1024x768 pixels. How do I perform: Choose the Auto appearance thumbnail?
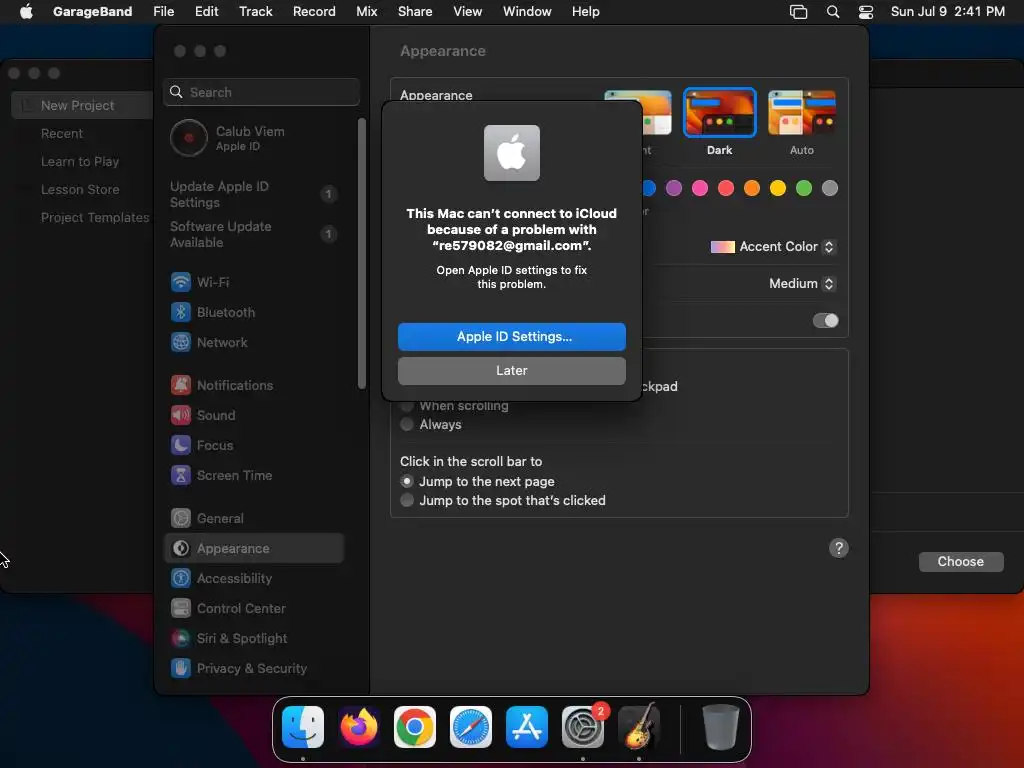[x=801, y=112]
